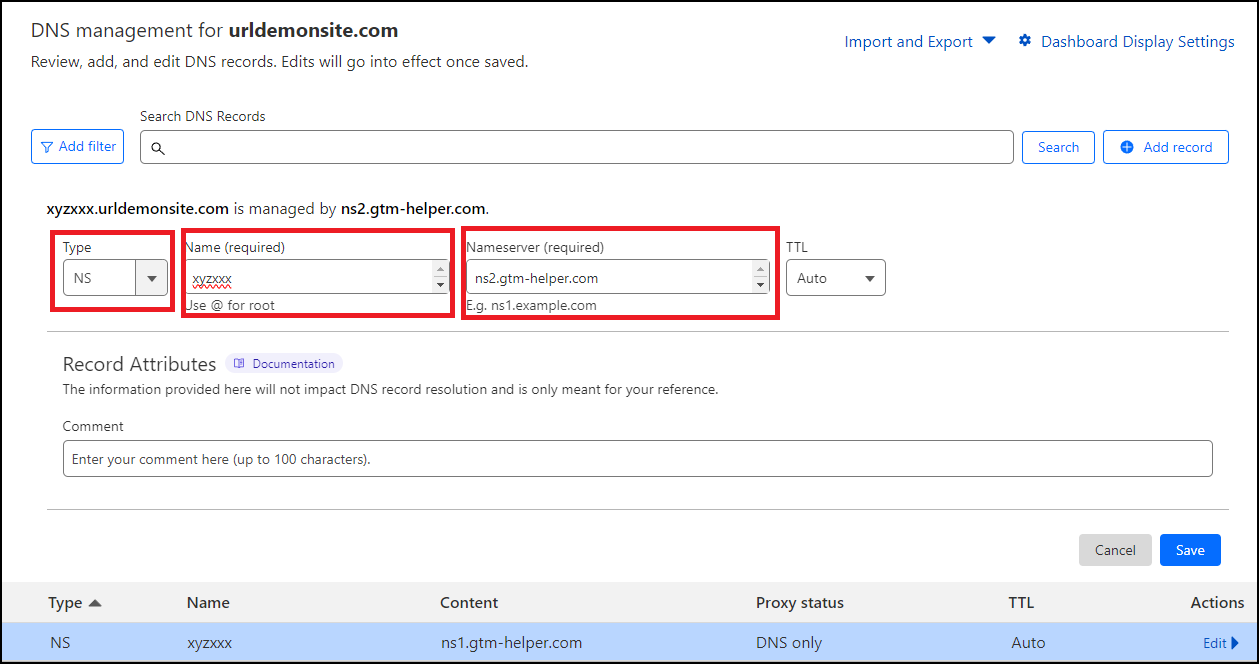
Task: Click the Documentation book icon
Action: [x=239, y=364]
